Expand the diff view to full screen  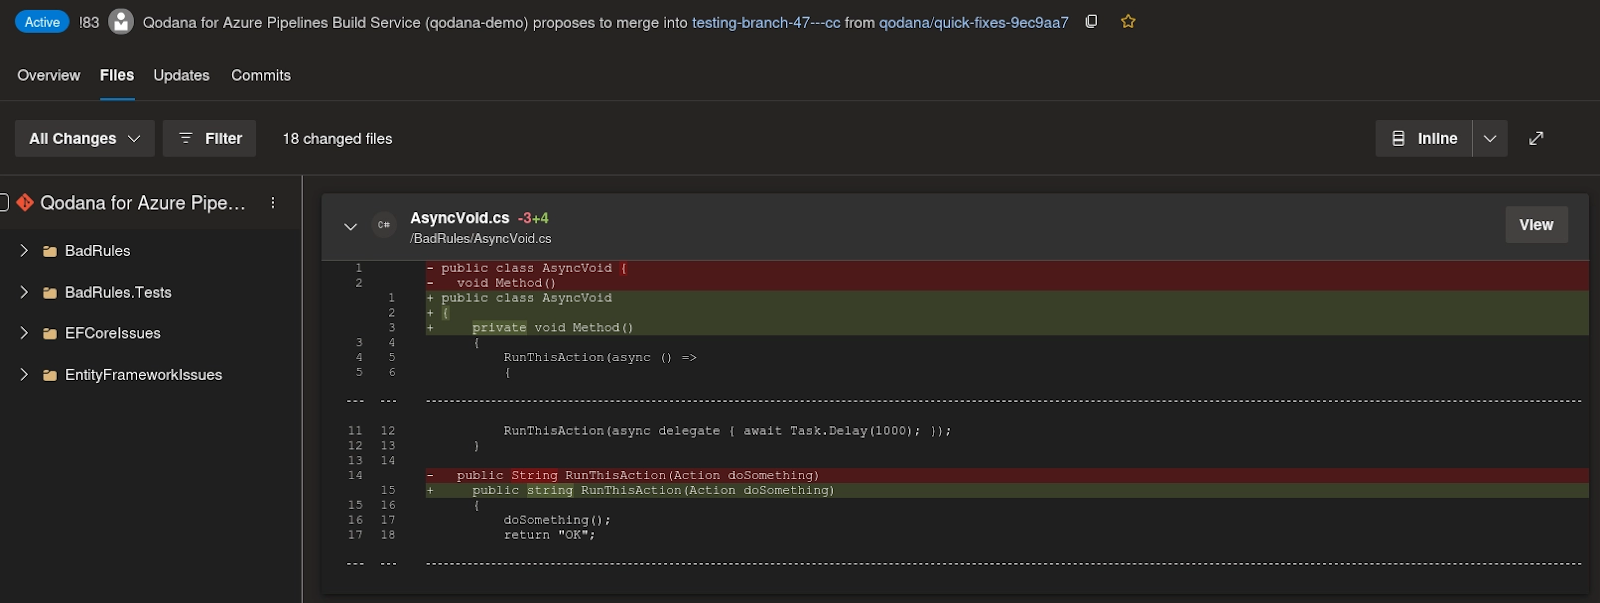(1536, 138)
